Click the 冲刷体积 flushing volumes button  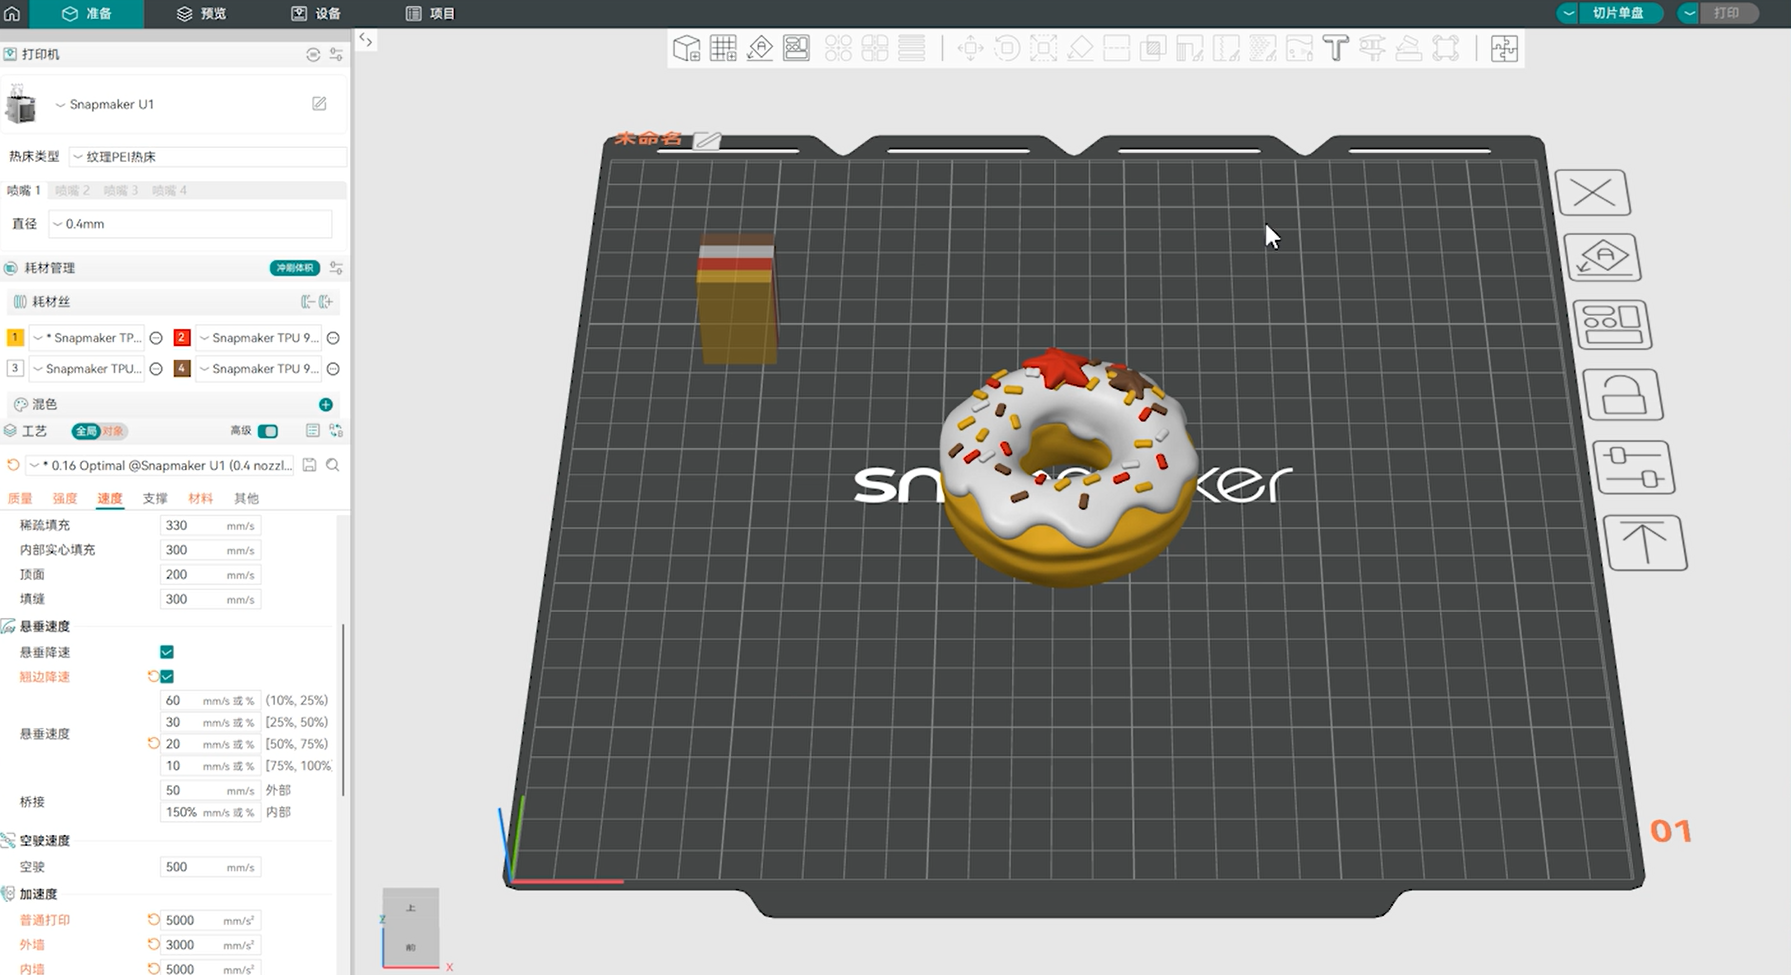pos(294,268)
